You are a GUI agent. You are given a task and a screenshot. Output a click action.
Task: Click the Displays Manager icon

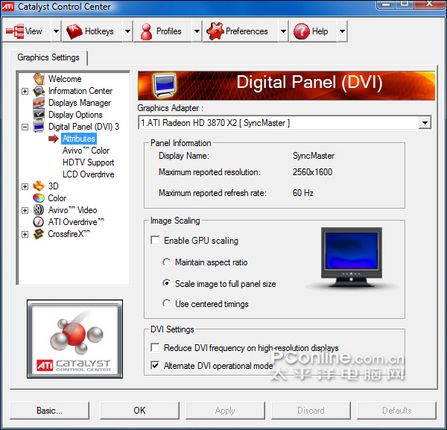(x=39, y=103)
